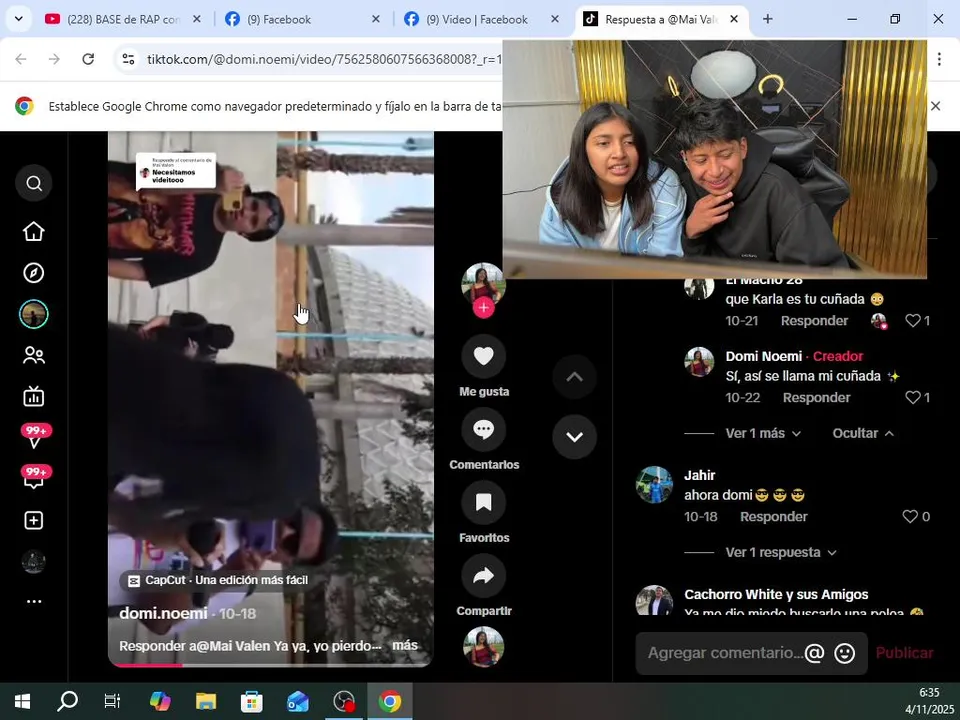960x720 pixels.
Task: Open Windows Start menu
Action: pos(22,701)
